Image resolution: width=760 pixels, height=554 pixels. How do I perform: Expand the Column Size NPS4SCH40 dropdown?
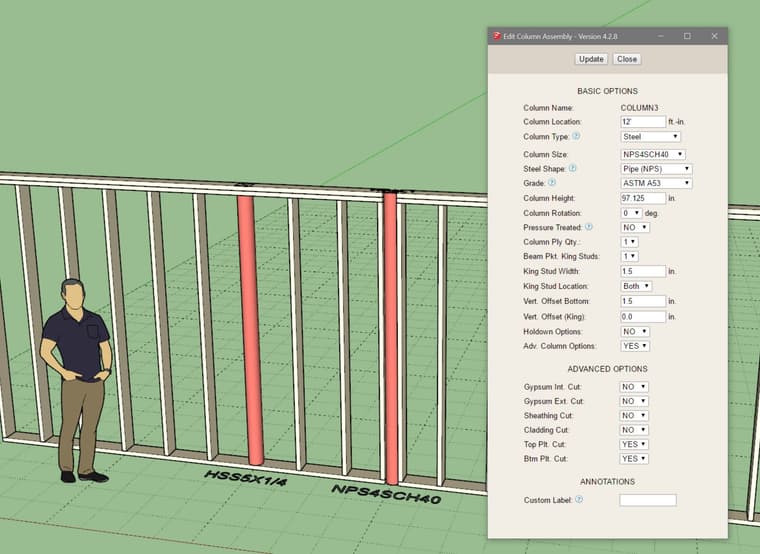tap(653, 155)
